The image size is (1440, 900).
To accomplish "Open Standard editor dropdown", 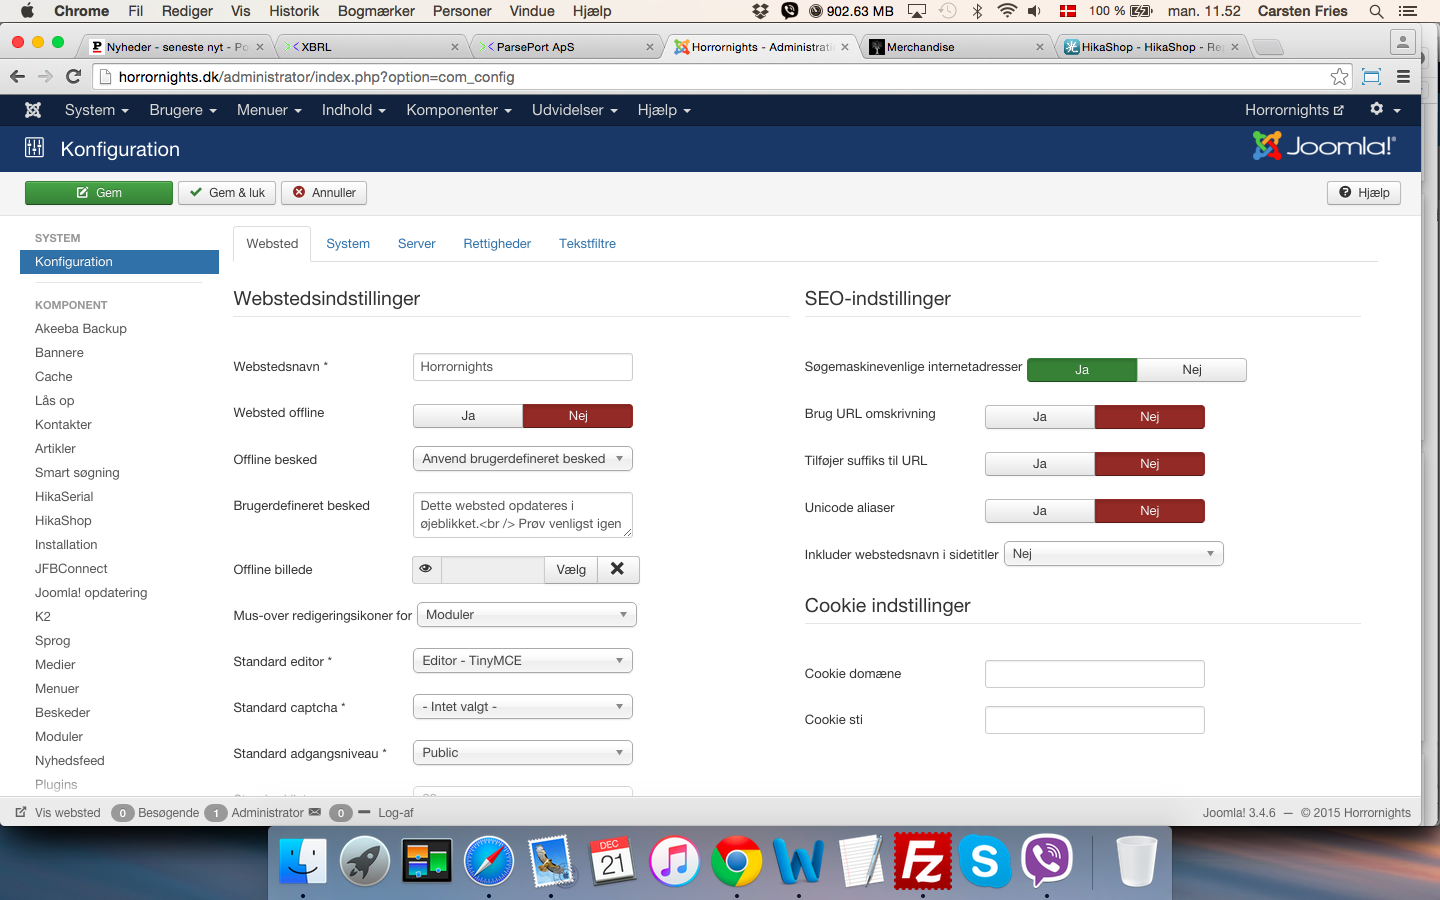I will tap(523, 661).
